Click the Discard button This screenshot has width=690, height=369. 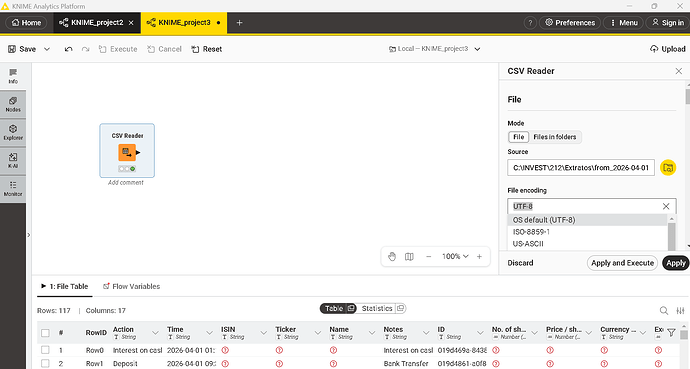point(520,263)
